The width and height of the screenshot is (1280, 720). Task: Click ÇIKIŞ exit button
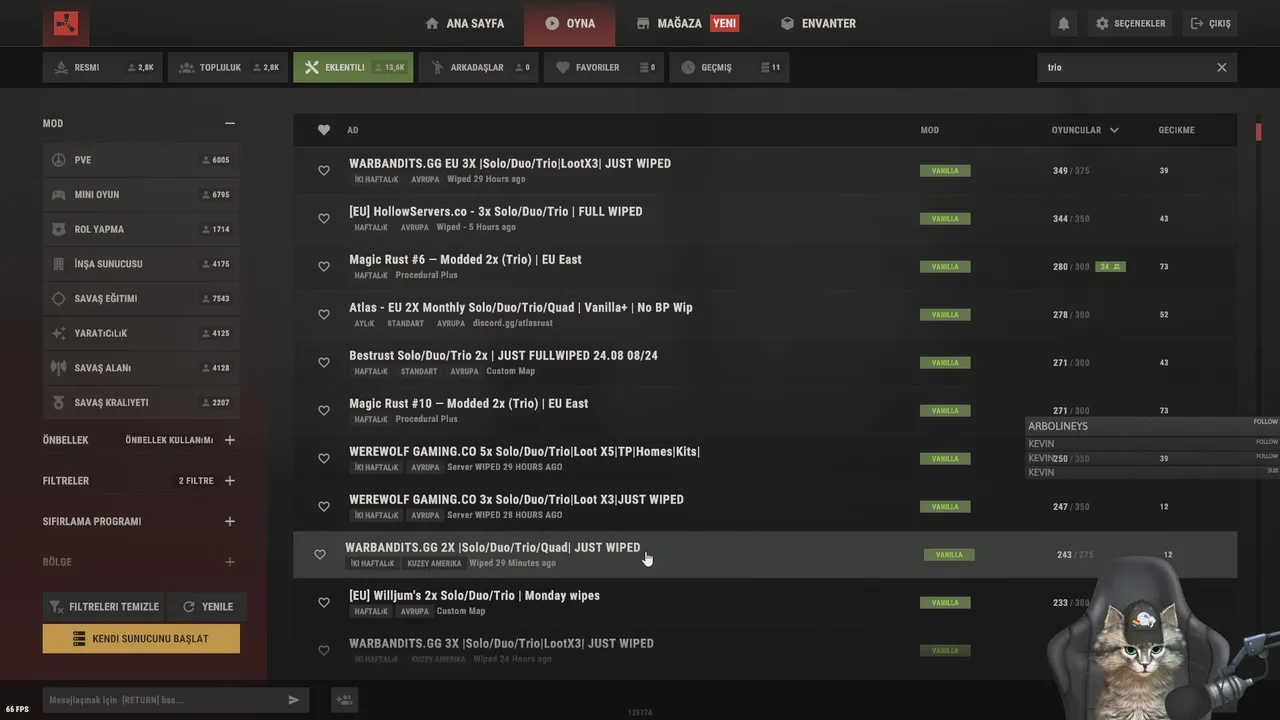(1210, 23)
